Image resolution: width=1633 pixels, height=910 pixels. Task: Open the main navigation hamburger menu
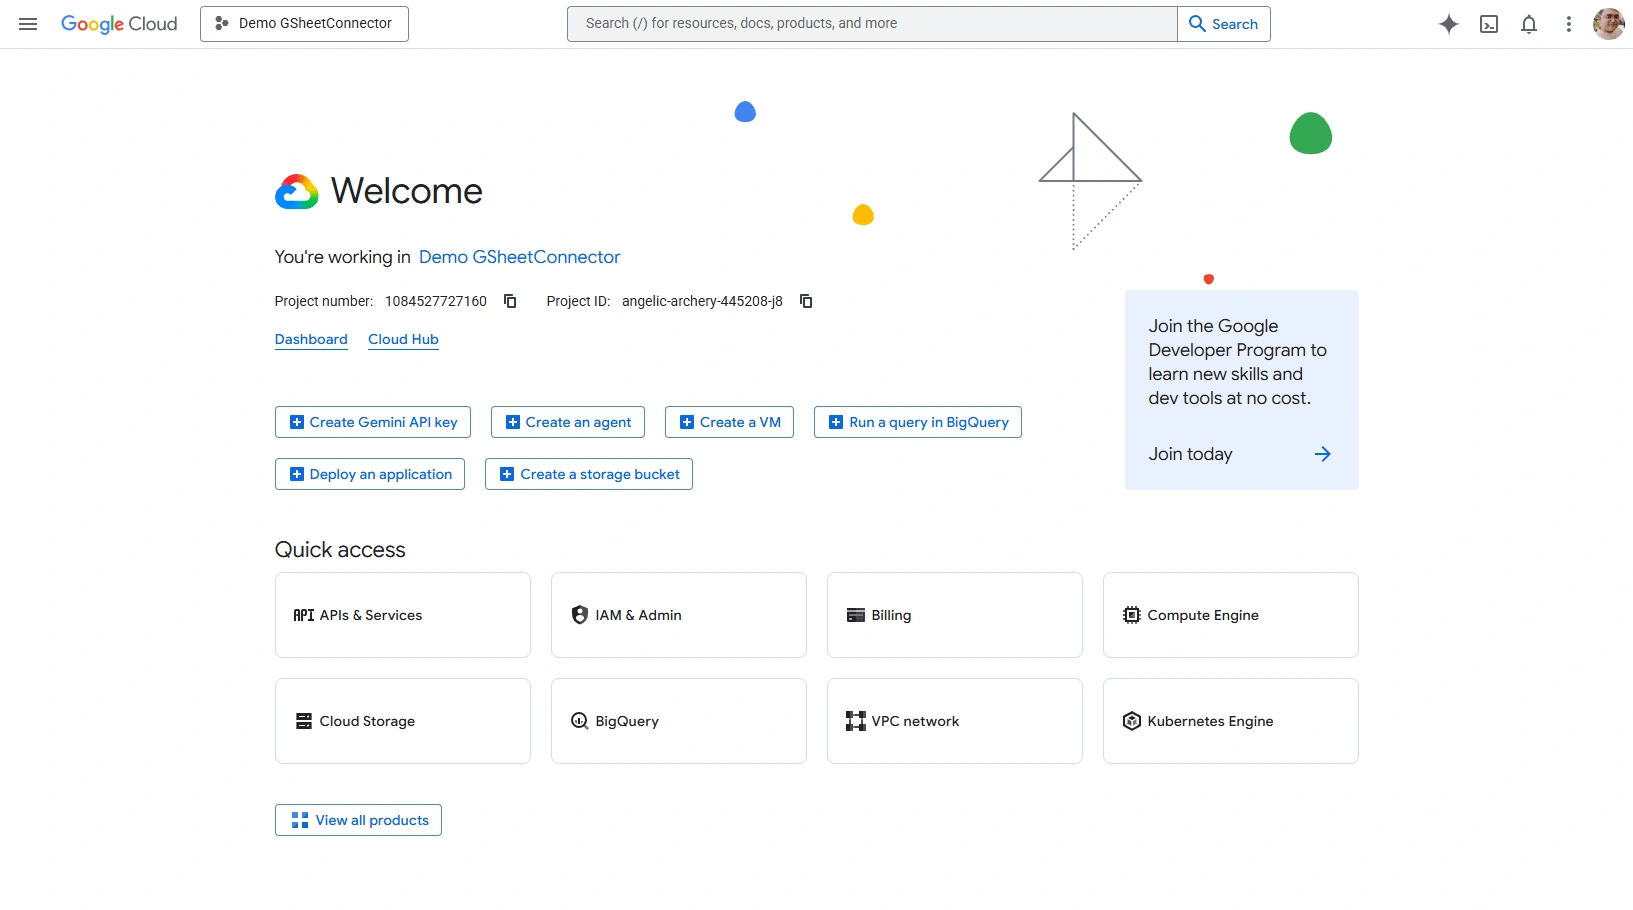point(28,24)
